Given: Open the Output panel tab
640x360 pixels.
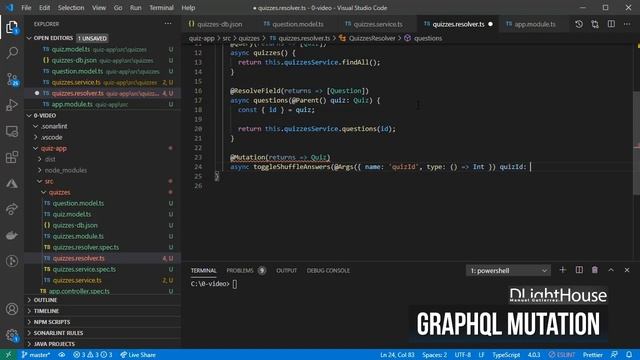Looking at the screenshot, I should (287, 271).
